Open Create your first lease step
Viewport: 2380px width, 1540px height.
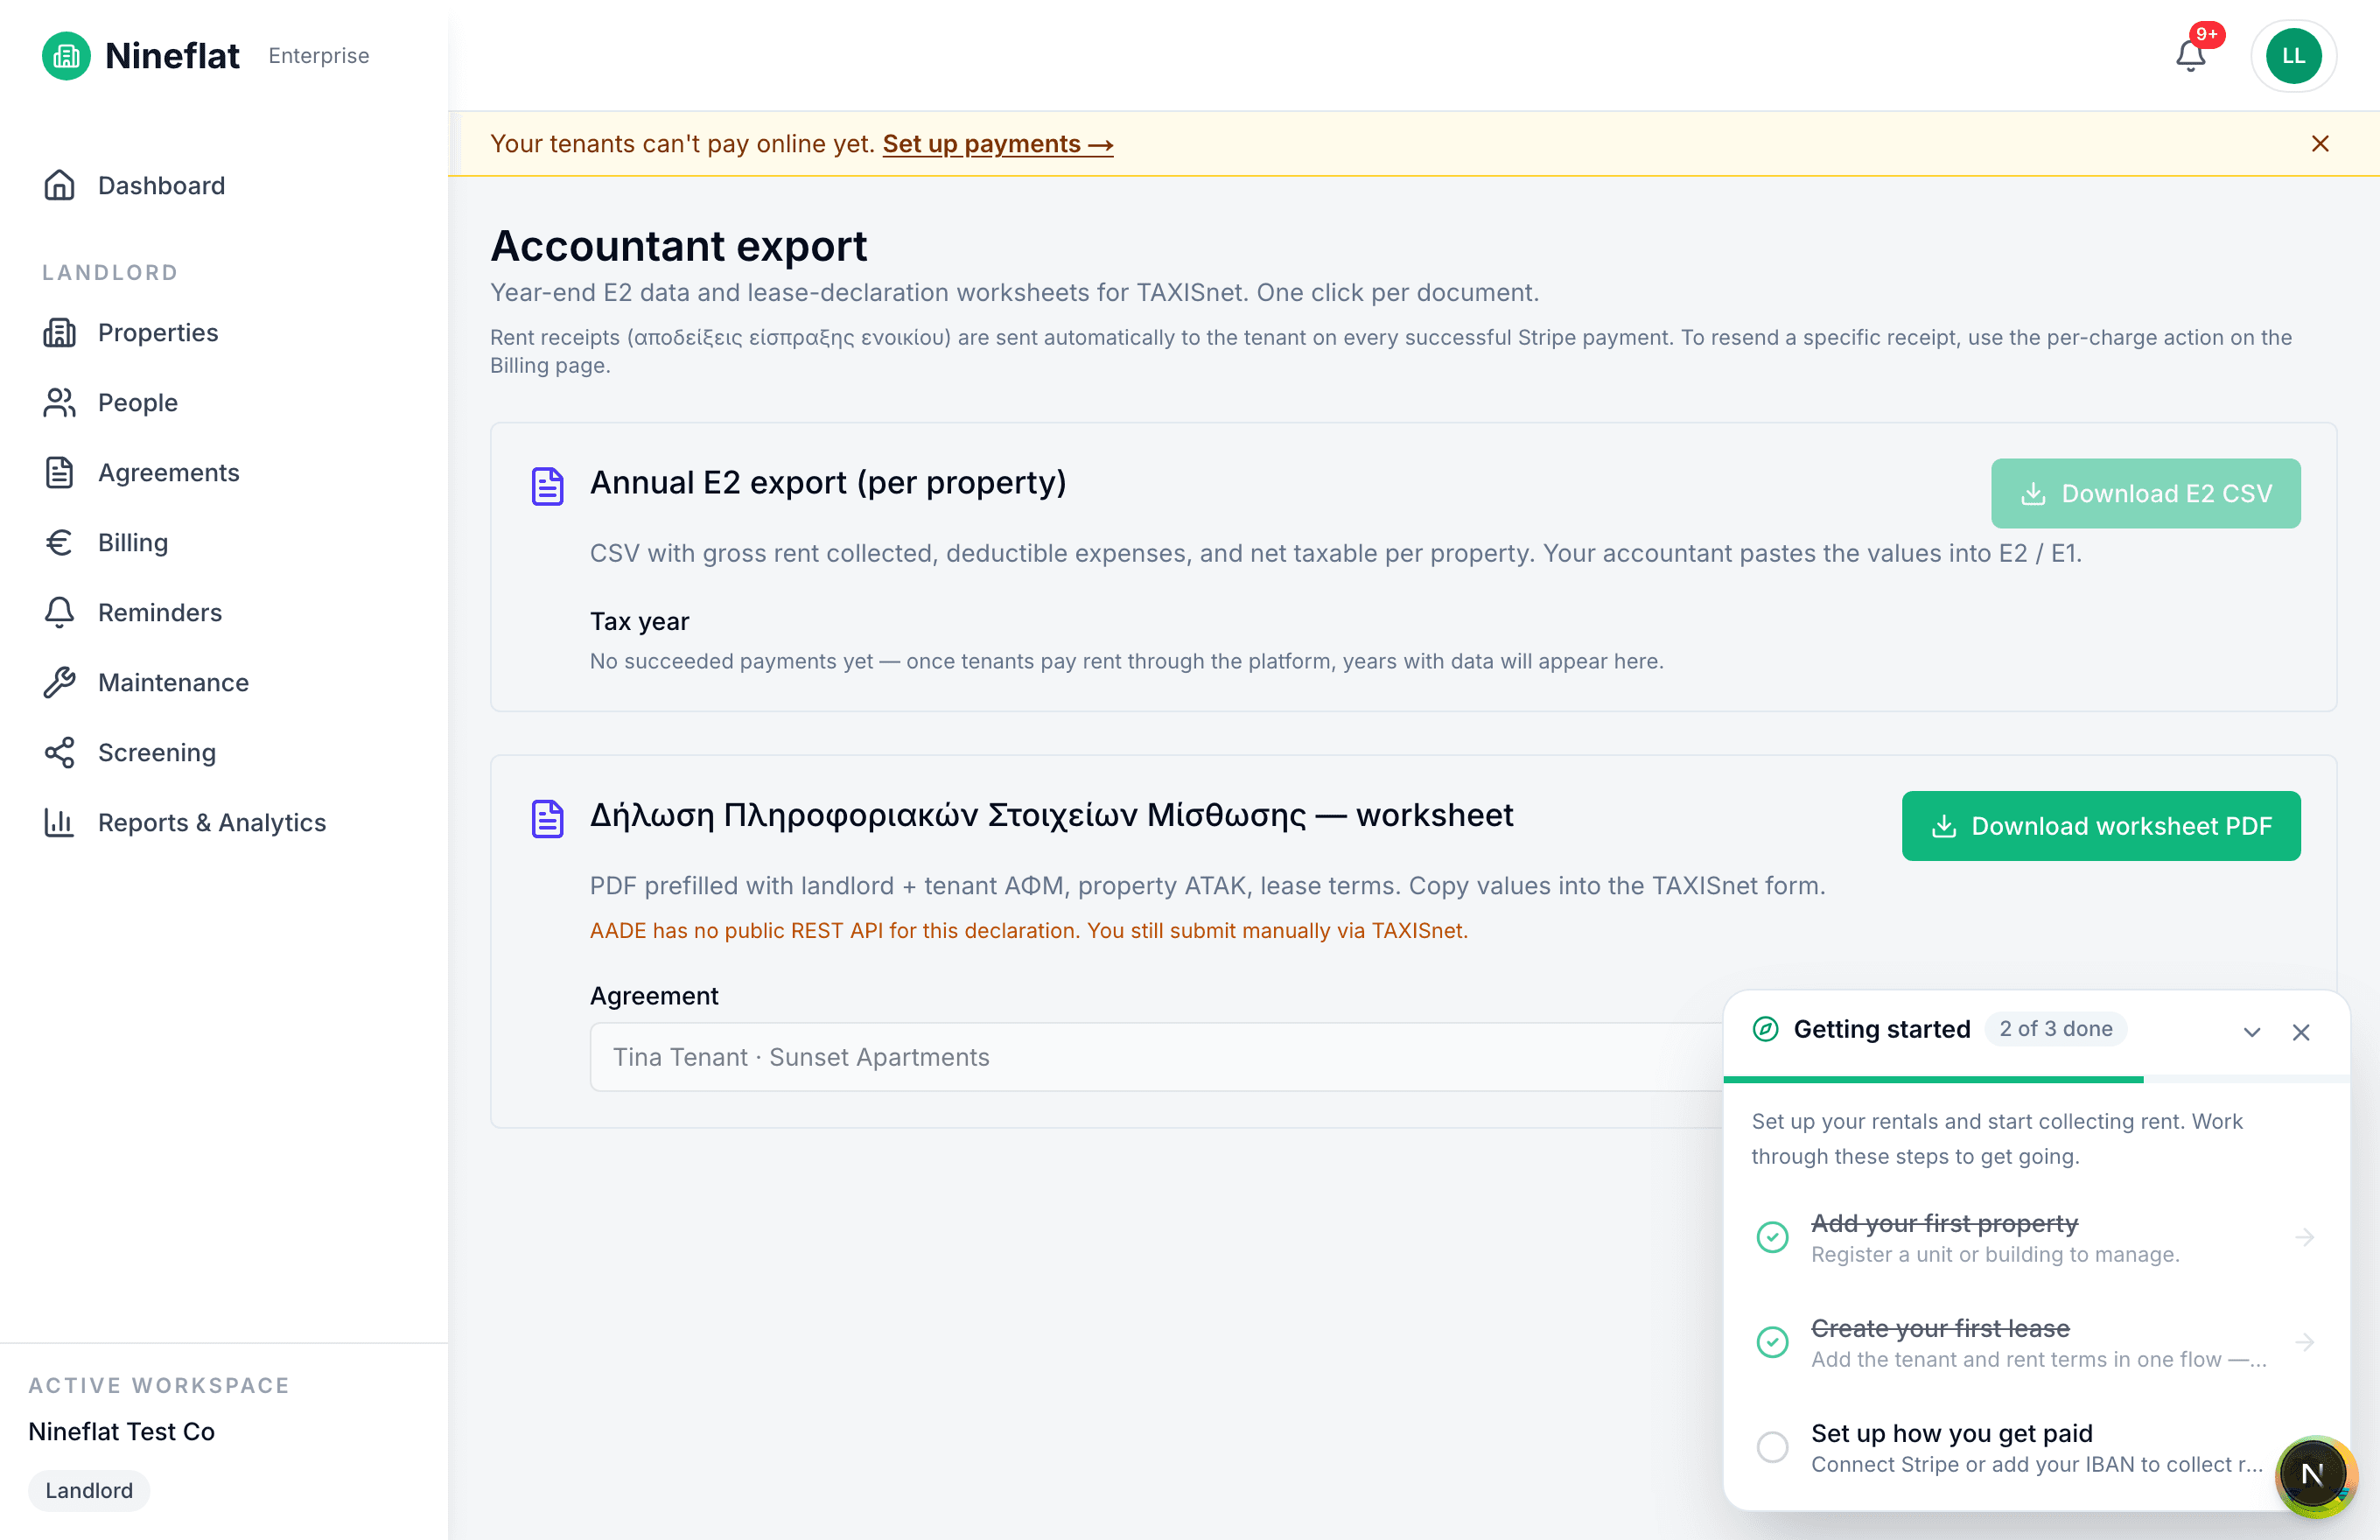pyautogui.click(x=2036, y=1343)
